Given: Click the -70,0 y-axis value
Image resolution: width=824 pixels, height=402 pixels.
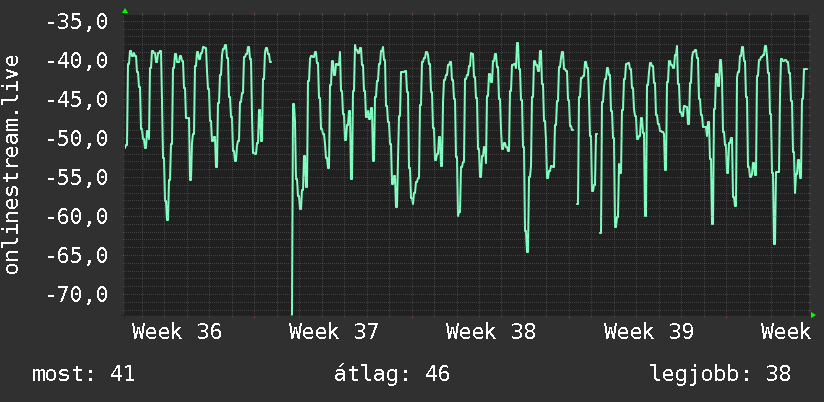Looking at the screenshot, I should 77,295.
